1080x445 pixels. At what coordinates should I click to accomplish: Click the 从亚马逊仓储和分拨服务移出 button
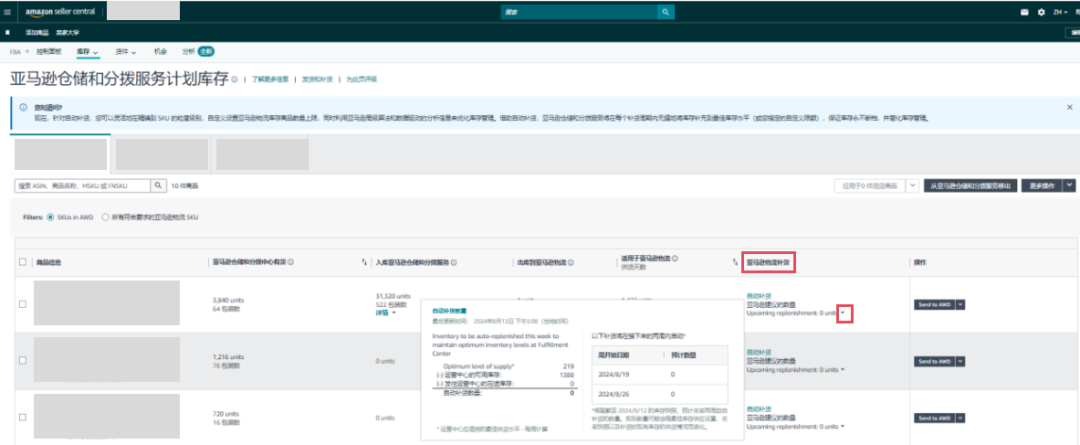(x=970, y=186)
